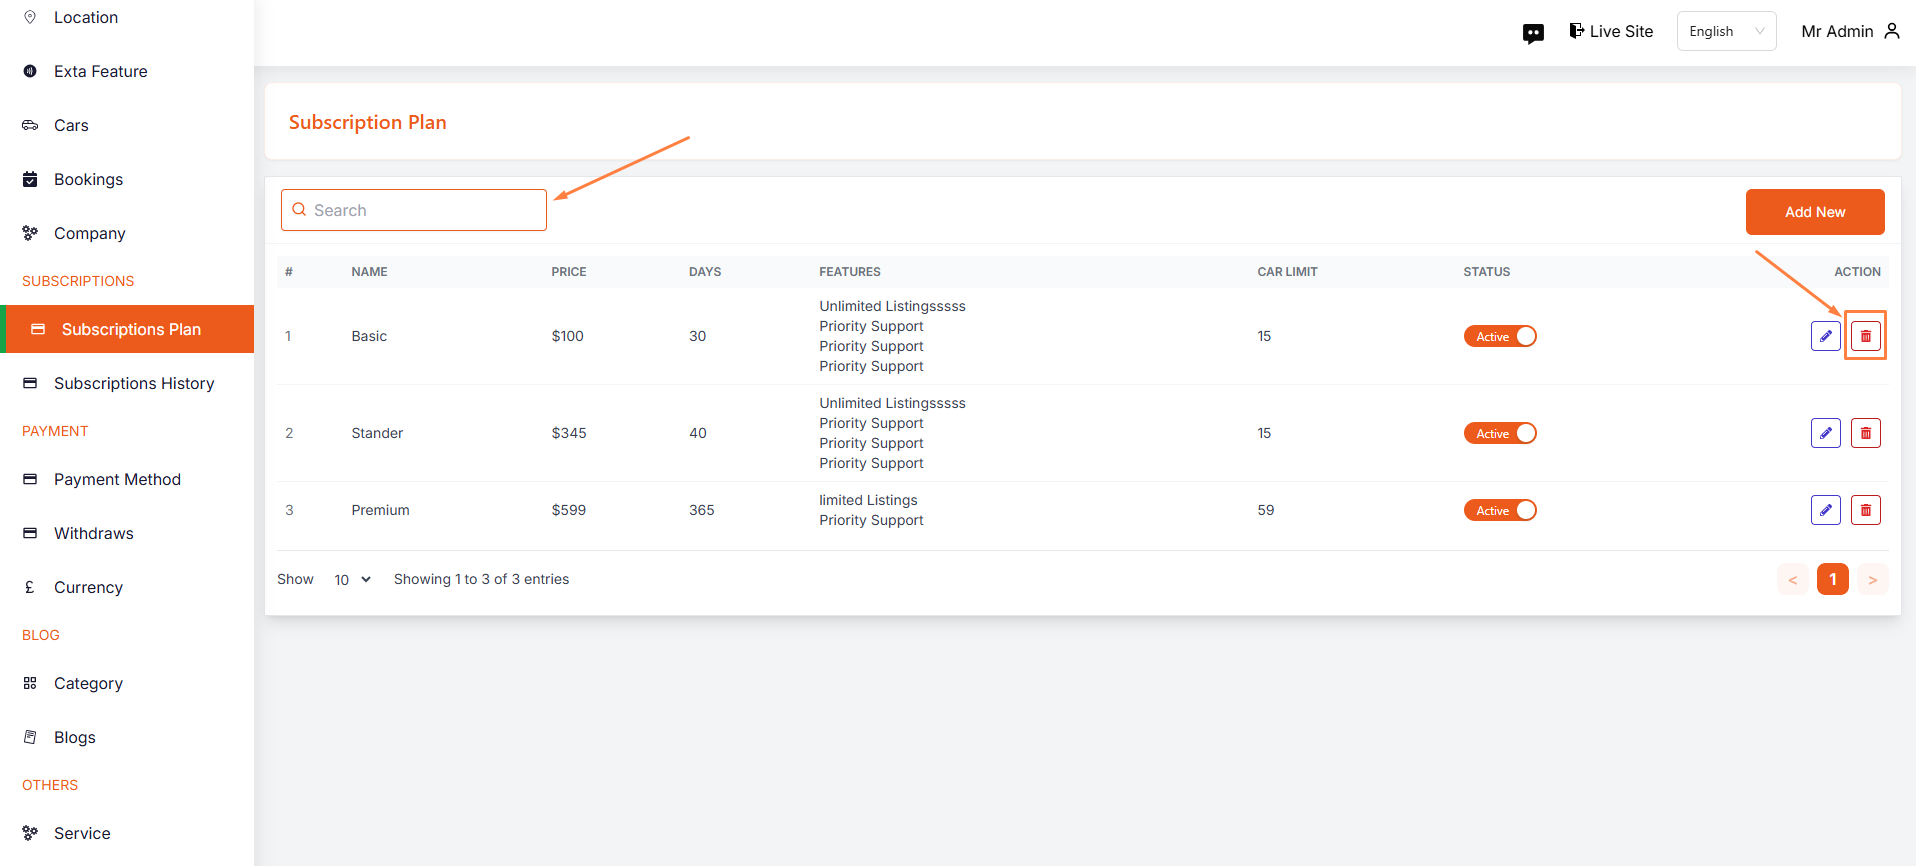The height and width of the screenshot is (866, 1916).
Task: Delete the Stander plan using trash icon
Action: pyautogui.click(x=1865, y=433)
